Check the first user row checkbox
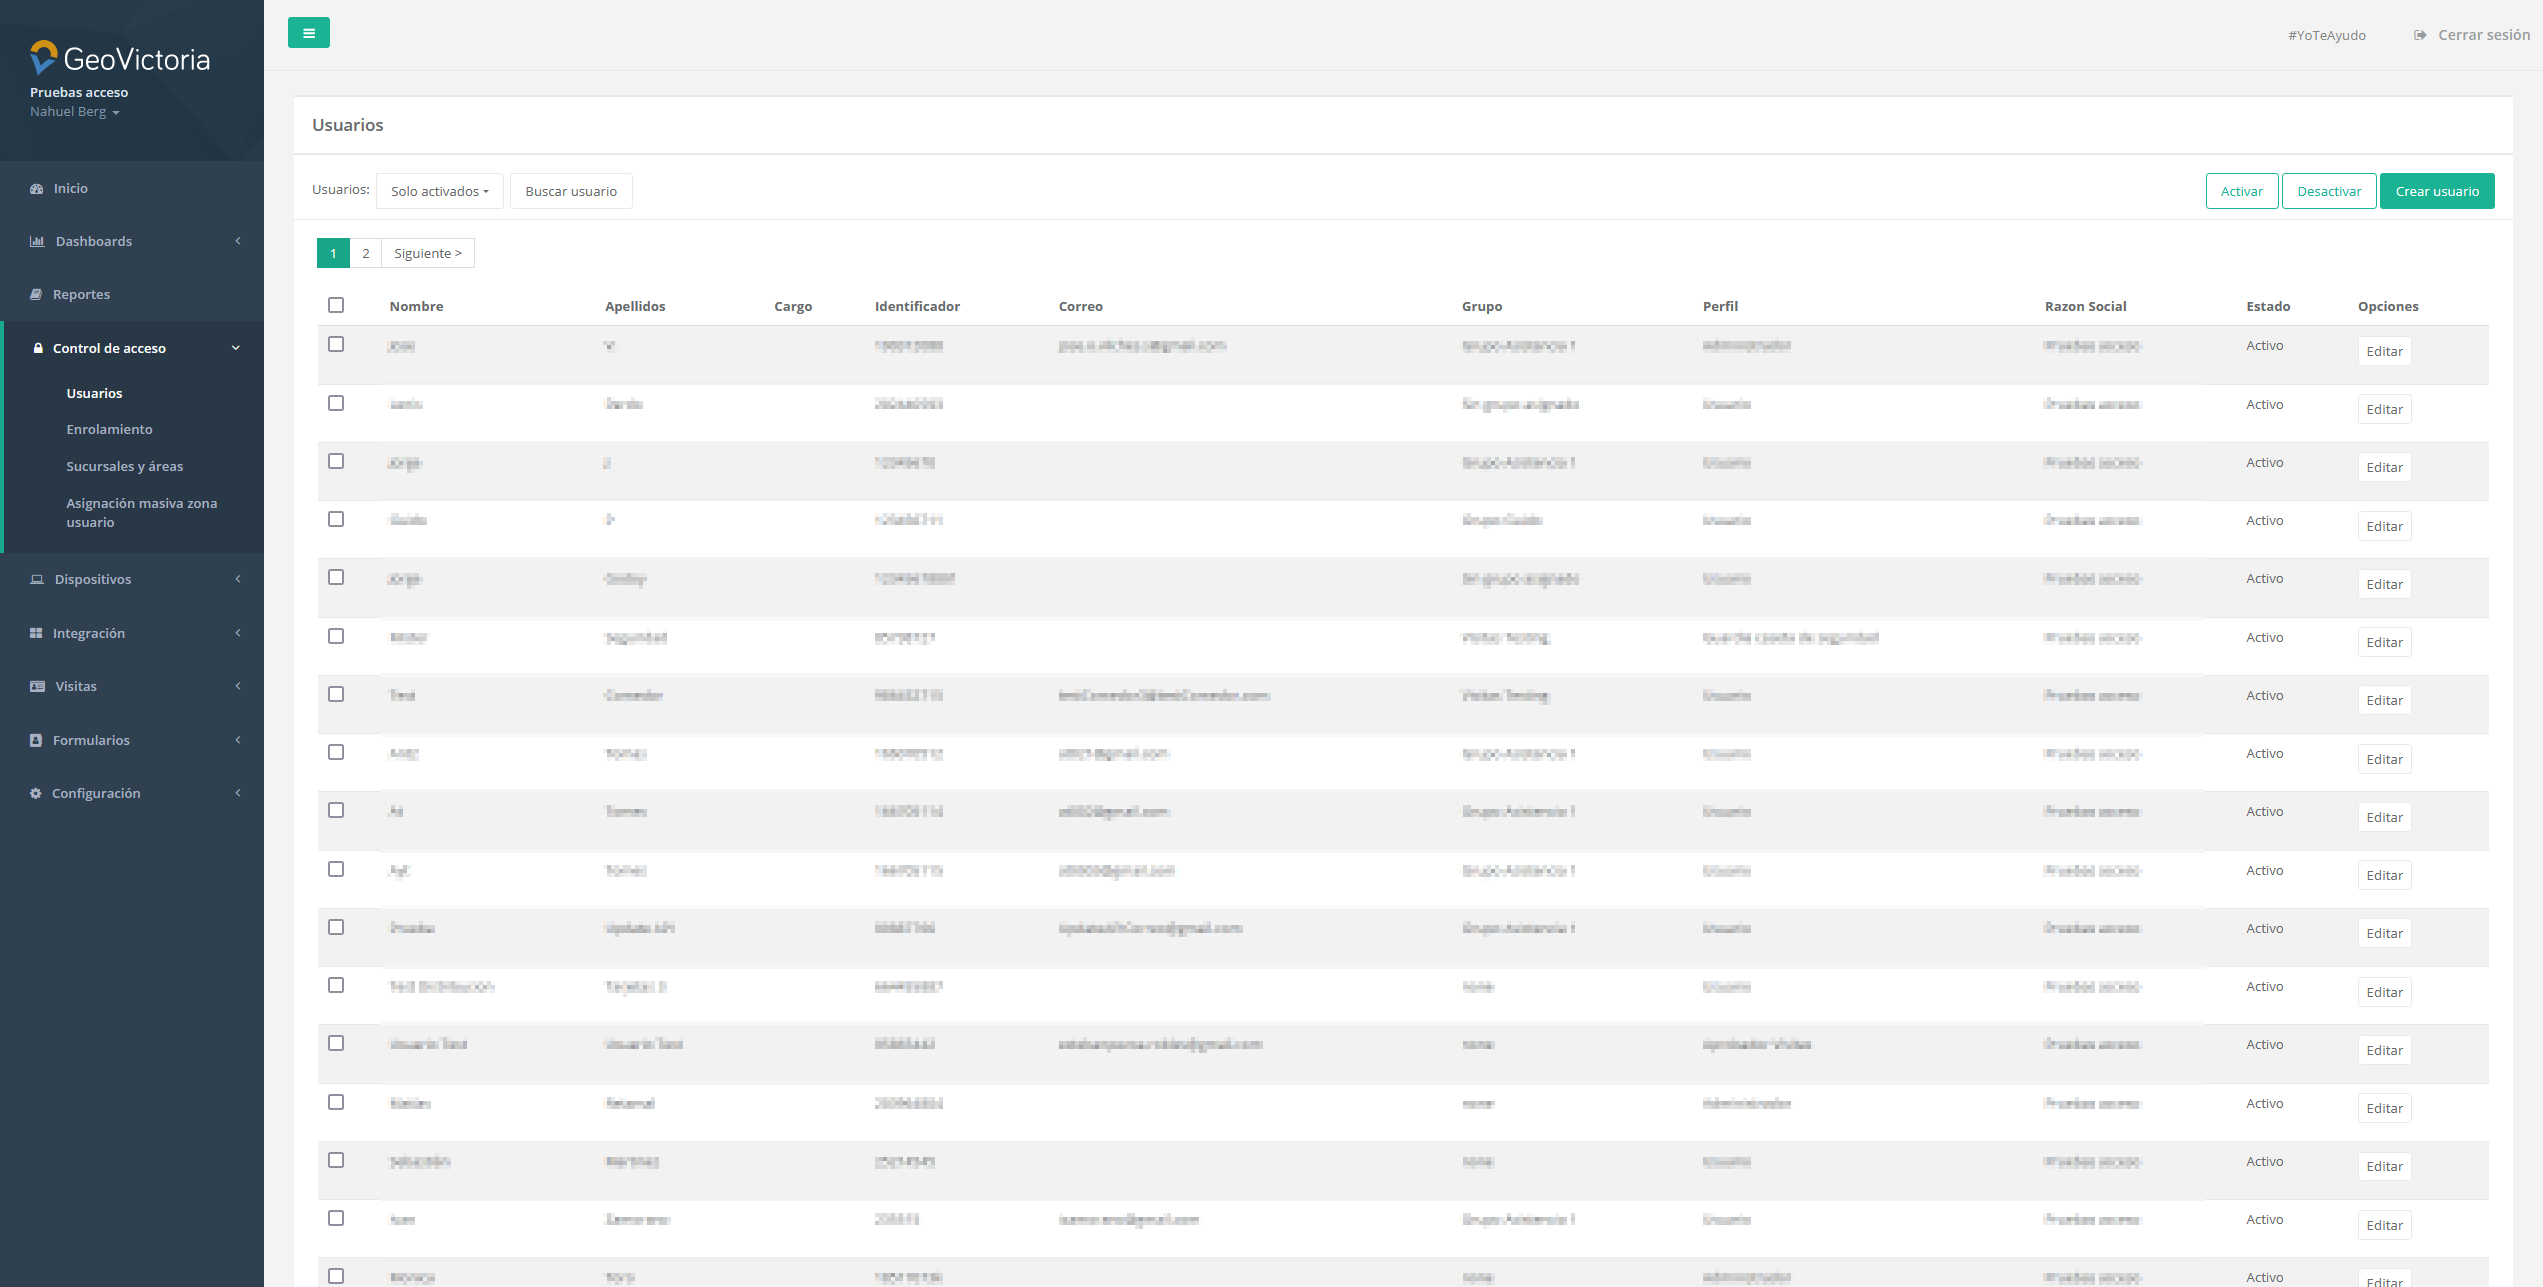The height and width of the screenshot is (1287, 2543). coord(336,344)
